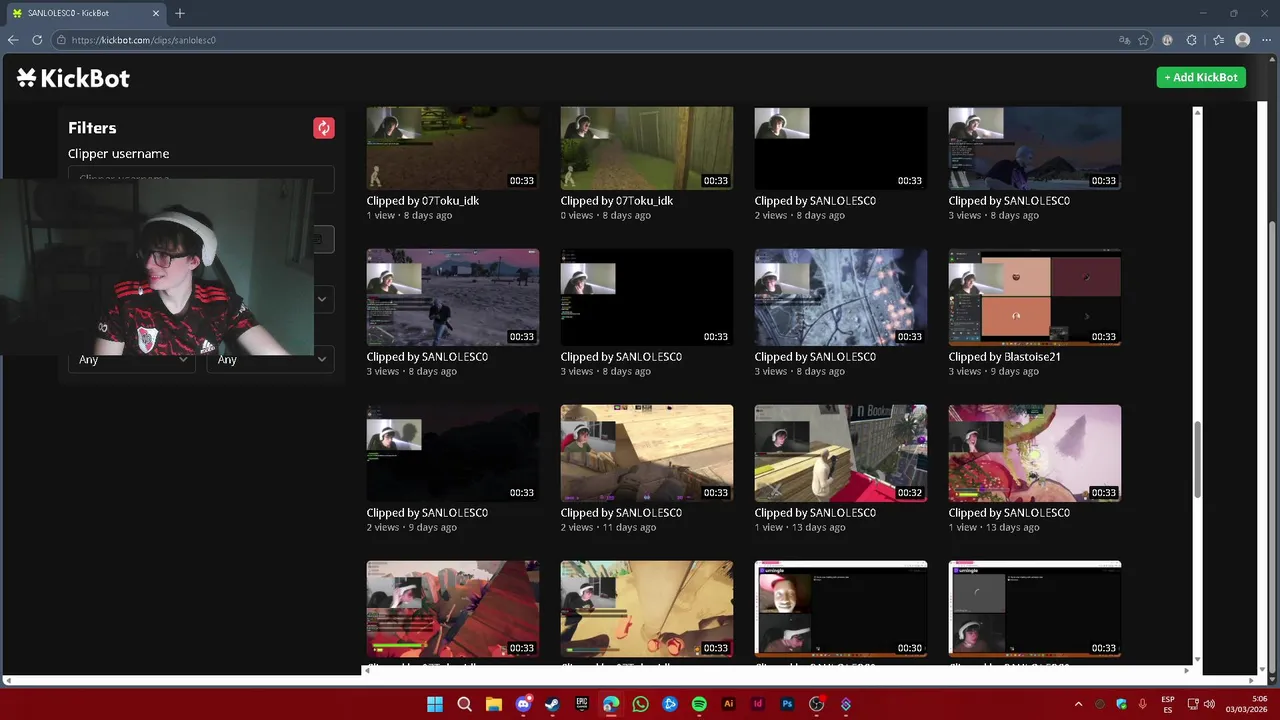Image resolution: width=1280 pixels, height=720 pixels.
Task: Launch Adobe InDesign from the taskbar
Action: [758, 704]
